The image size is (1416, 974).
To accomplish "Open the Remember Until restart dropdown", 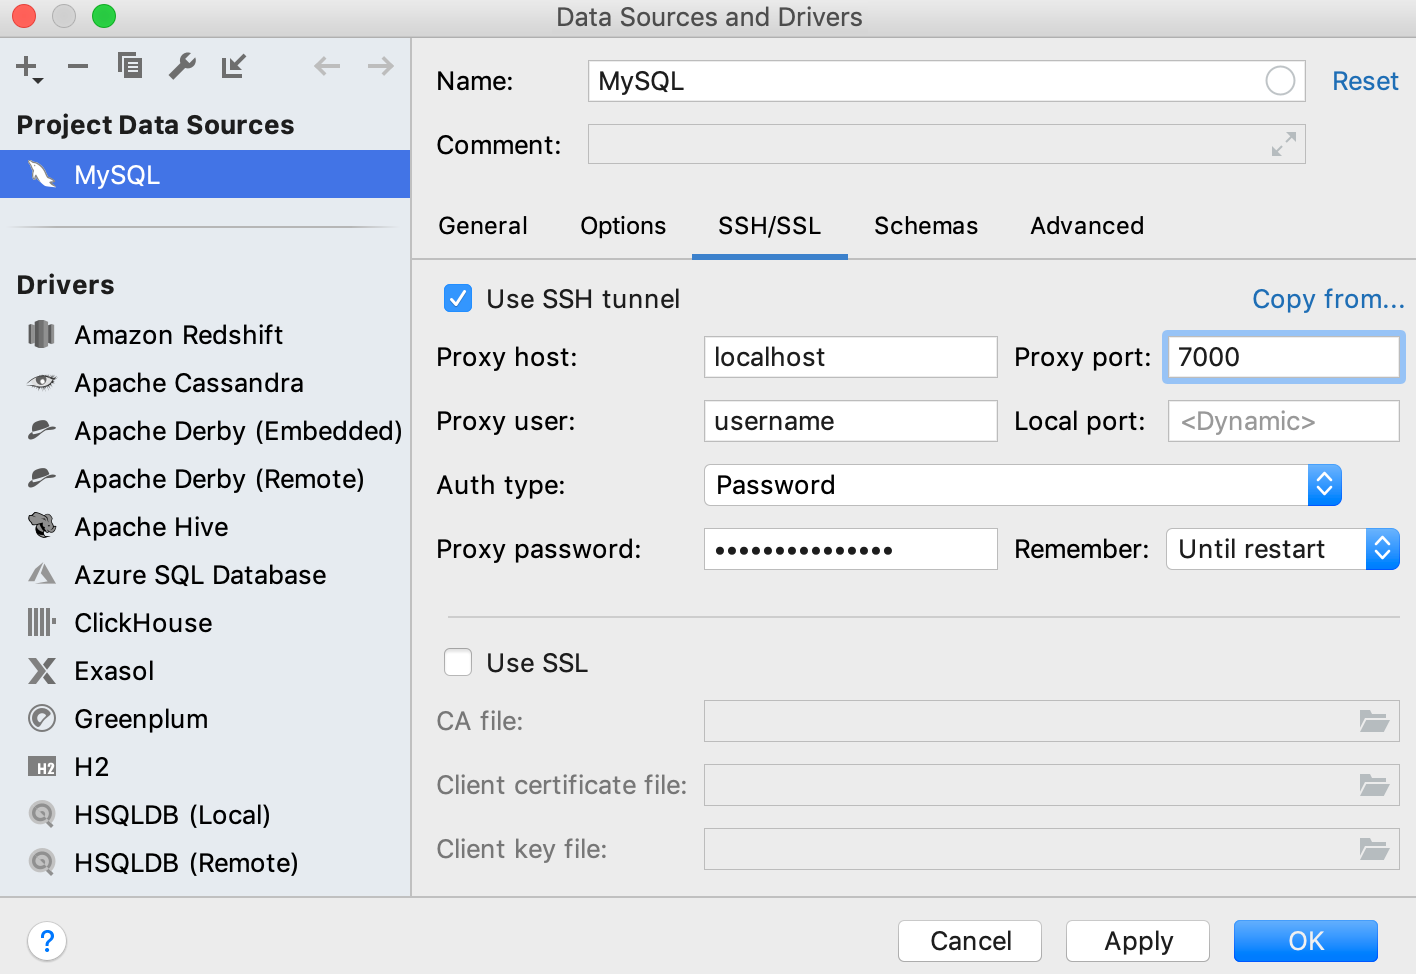I will 1283,549.
